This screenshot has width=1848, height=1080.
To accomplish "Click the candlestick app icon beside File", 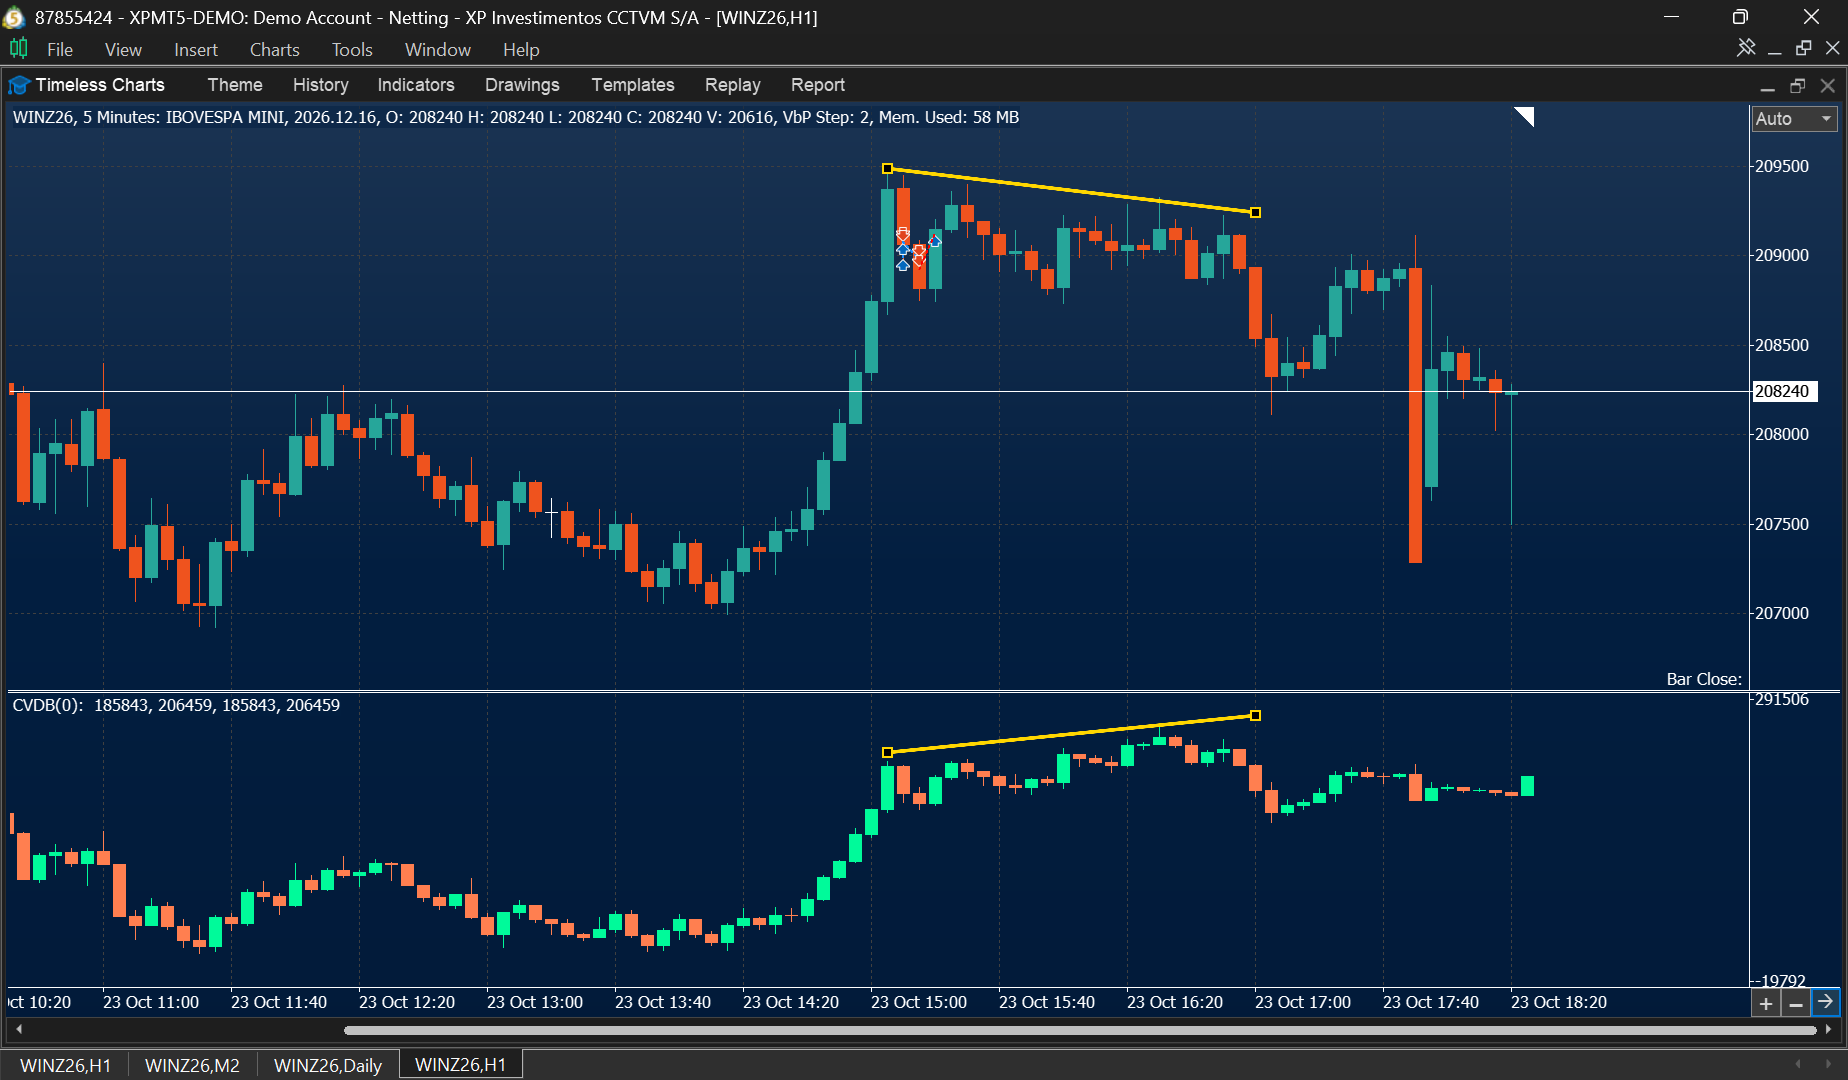I will pos(19,48).
